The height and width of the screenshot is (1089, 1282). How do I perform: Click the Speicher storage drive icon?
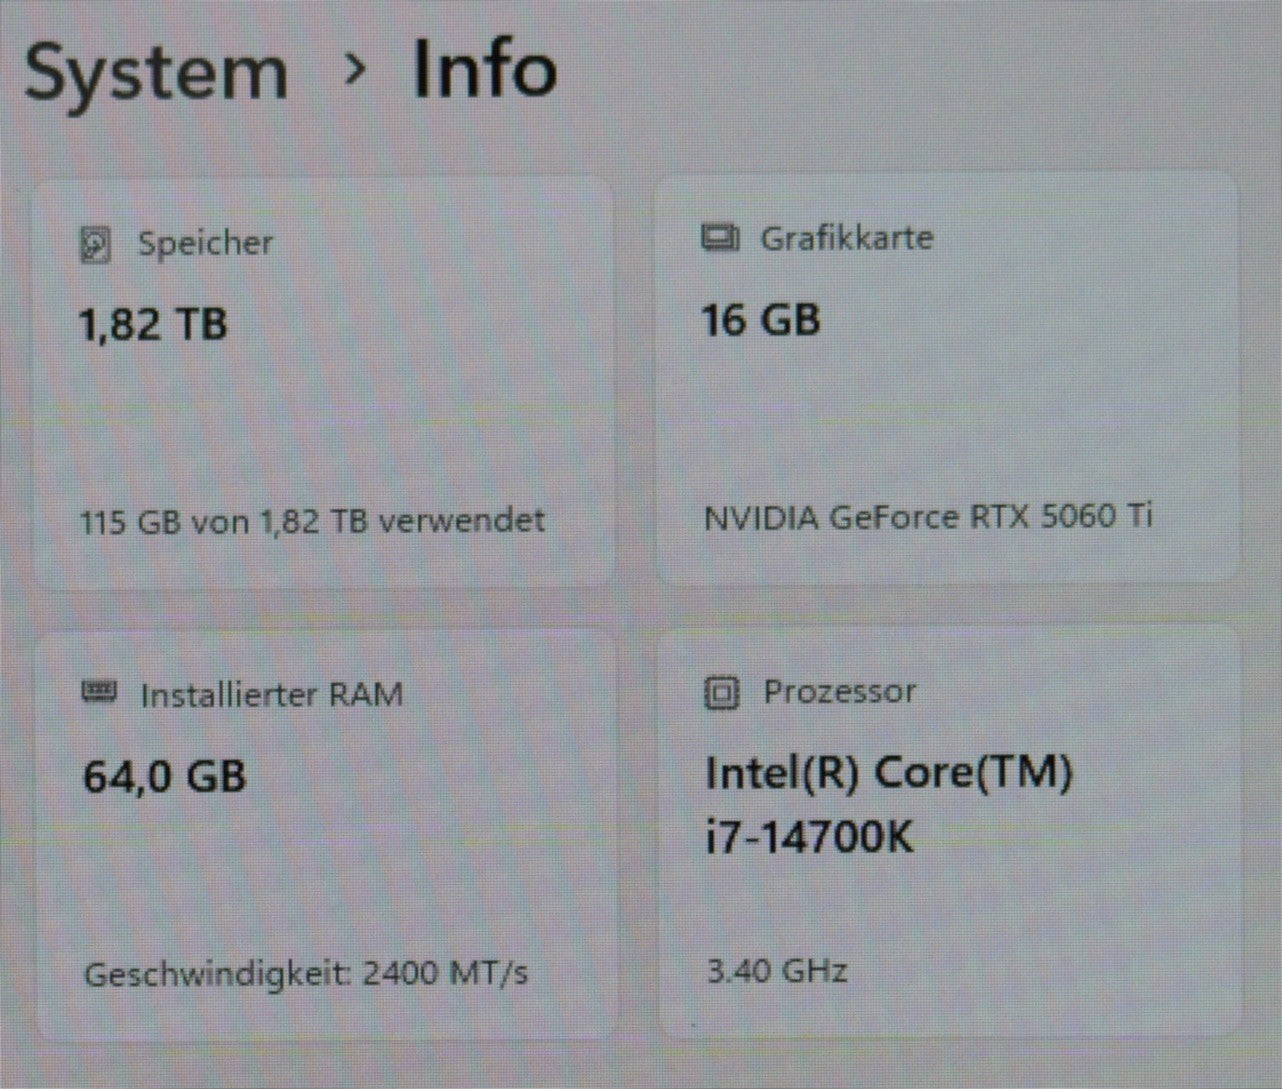coord(95,244)
